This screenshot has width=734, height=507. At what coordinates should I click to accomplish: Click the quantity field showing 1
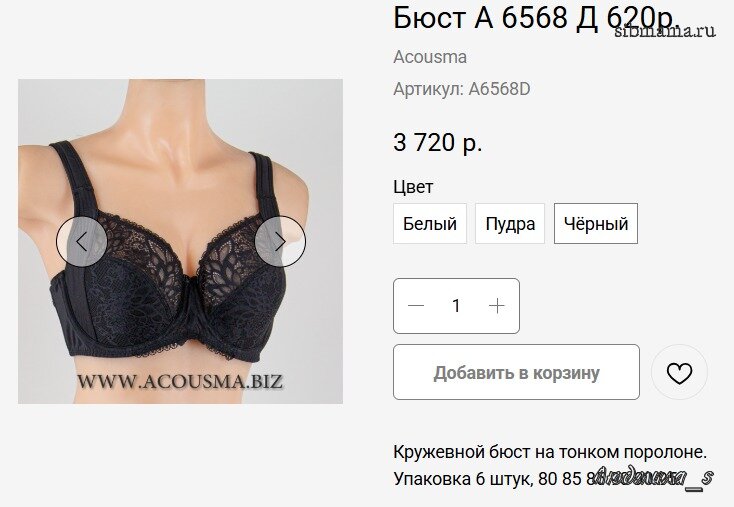pos(456,306)
